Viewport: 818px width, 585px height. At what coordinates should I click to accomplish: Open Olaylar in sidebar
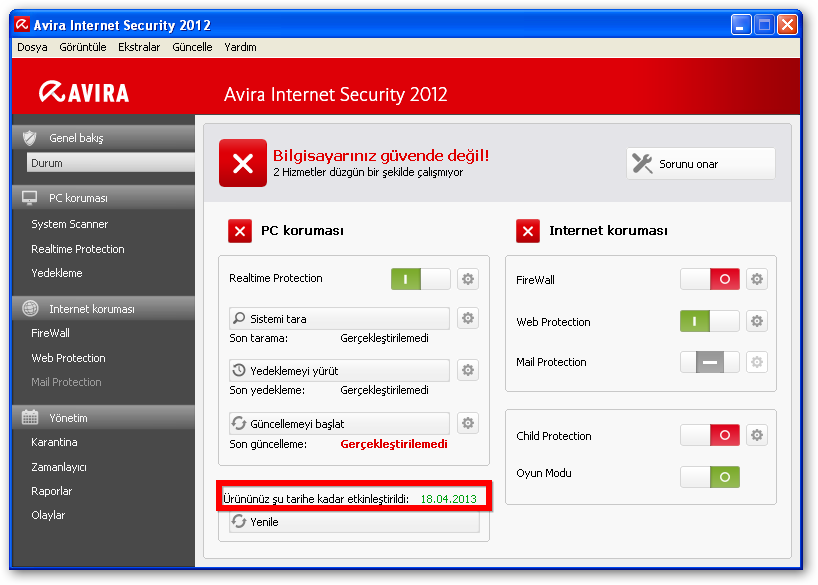(x=48, y=515)
